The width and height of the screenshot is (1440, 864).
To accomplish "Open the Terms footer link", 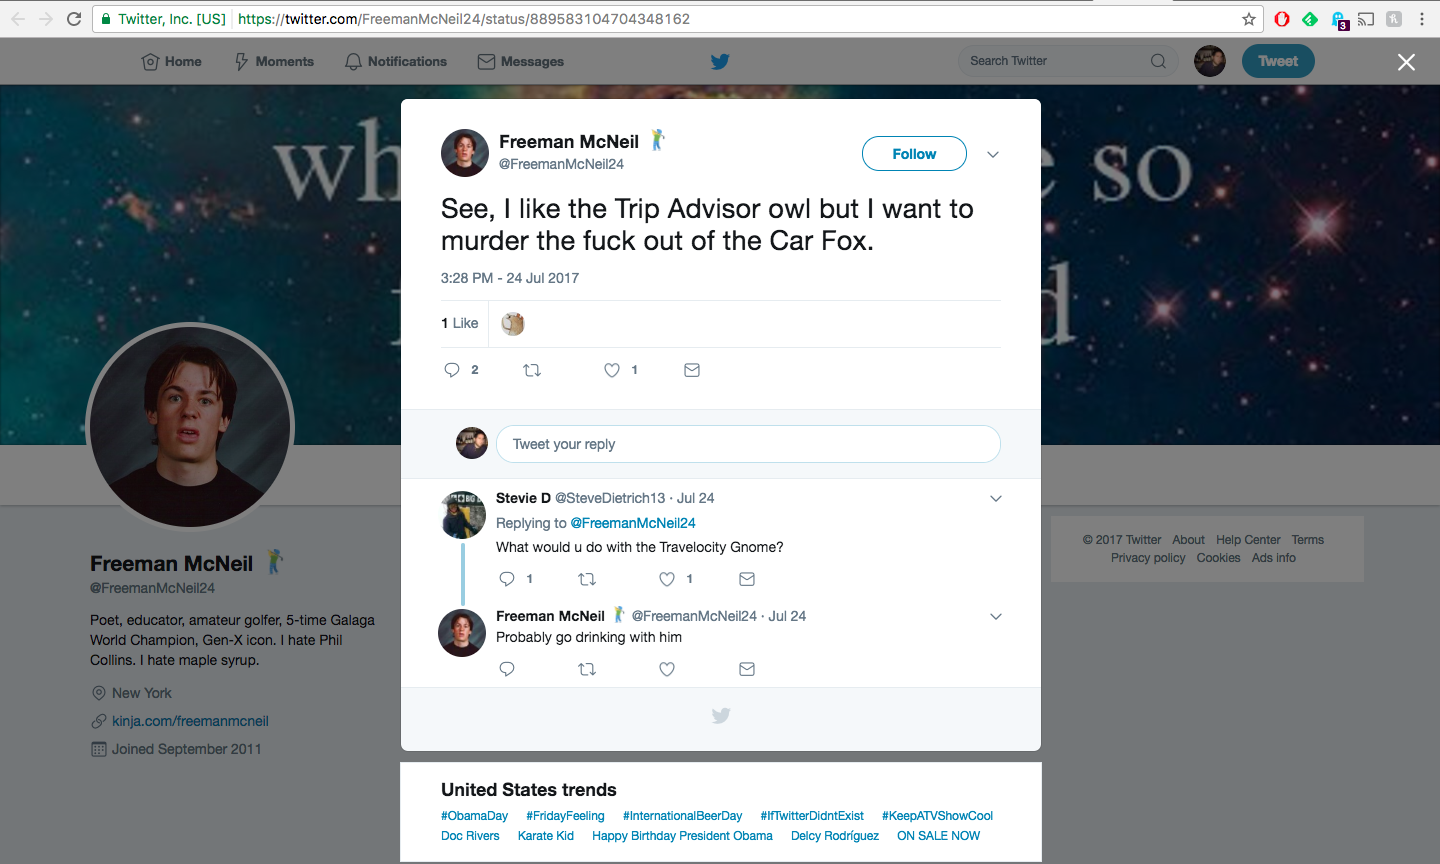I will tap(1308, 540).
